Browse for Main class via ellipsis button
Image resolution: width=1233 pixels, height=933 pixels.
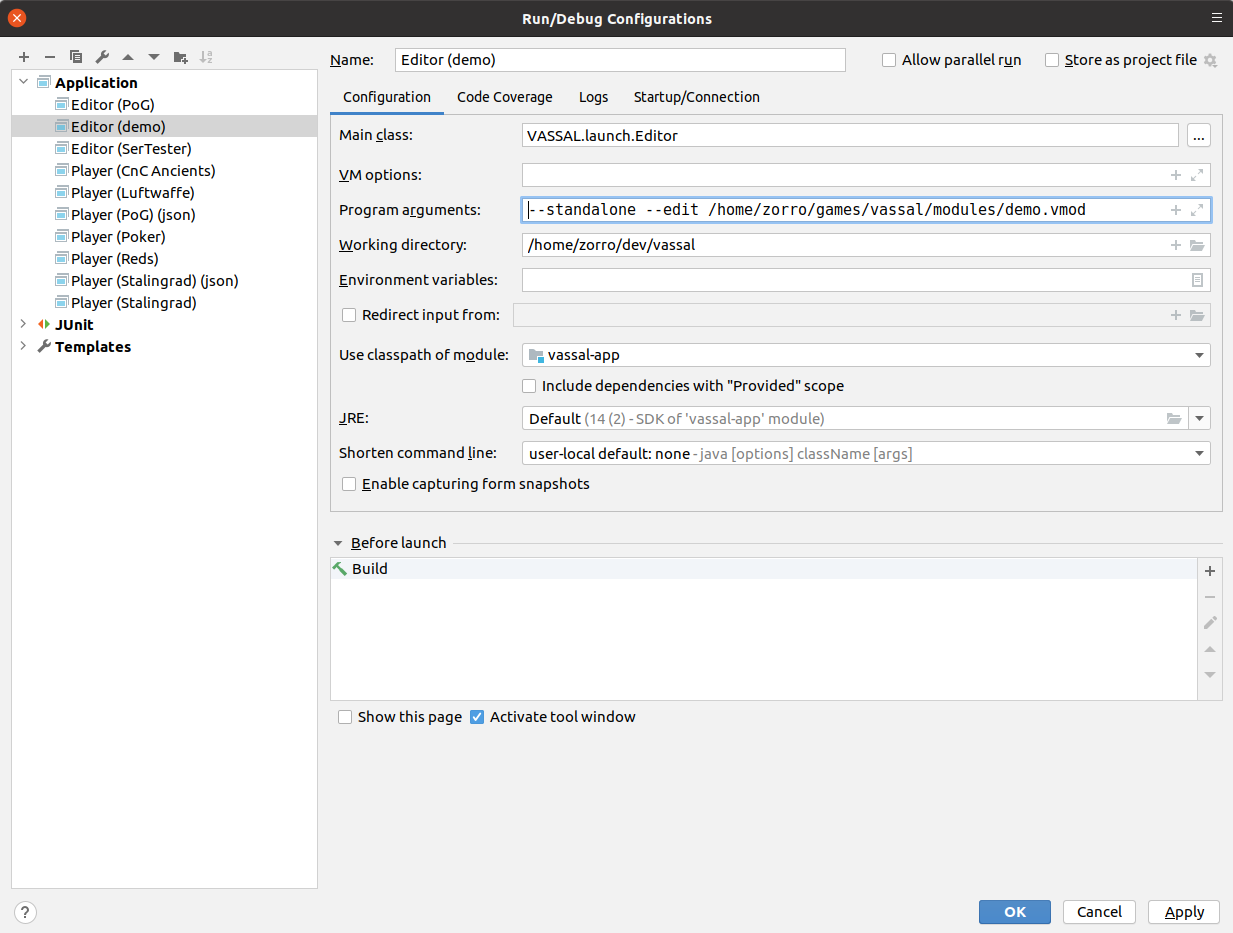pos(1198,135)
